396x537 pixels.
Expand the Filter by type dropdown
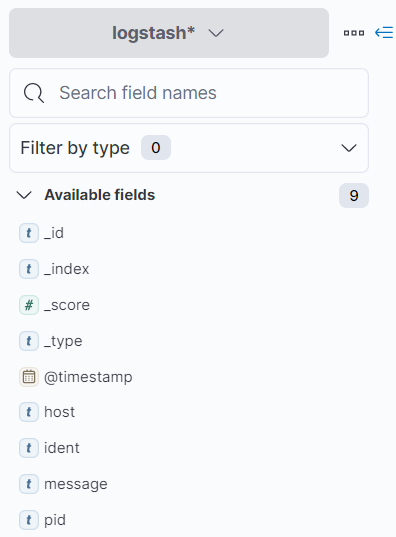click(x=189, y=148)
